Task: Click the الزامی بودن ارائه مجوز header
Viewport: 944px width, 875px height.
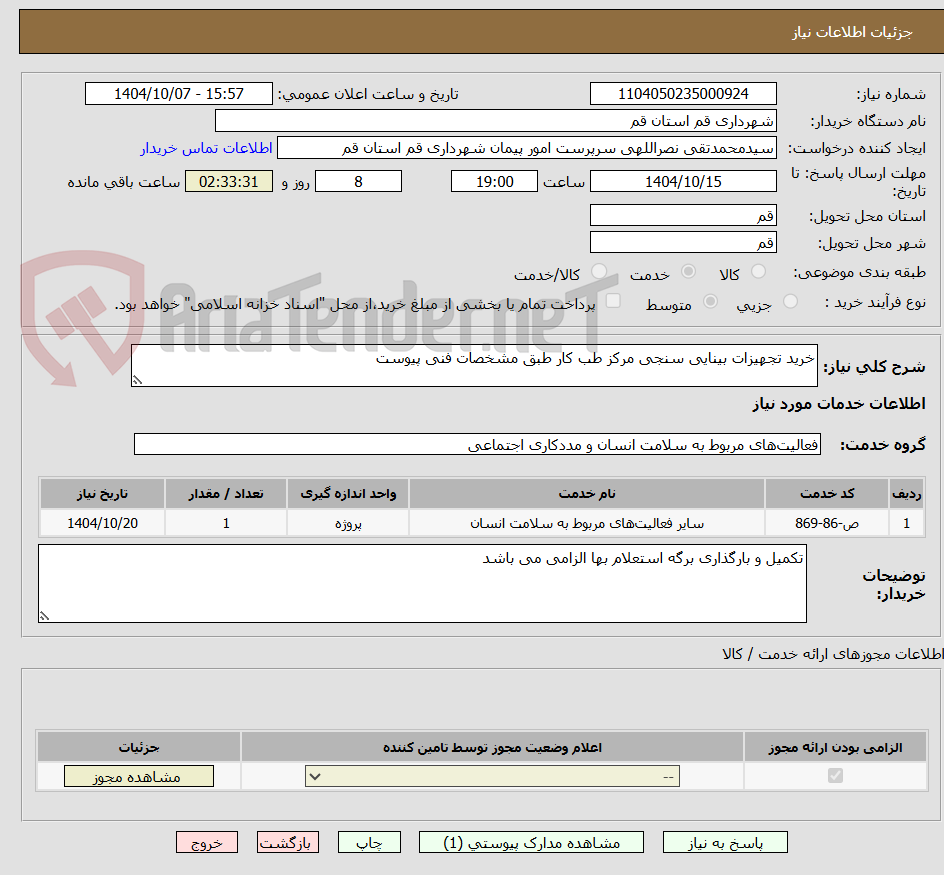Action: pos(835,747)
